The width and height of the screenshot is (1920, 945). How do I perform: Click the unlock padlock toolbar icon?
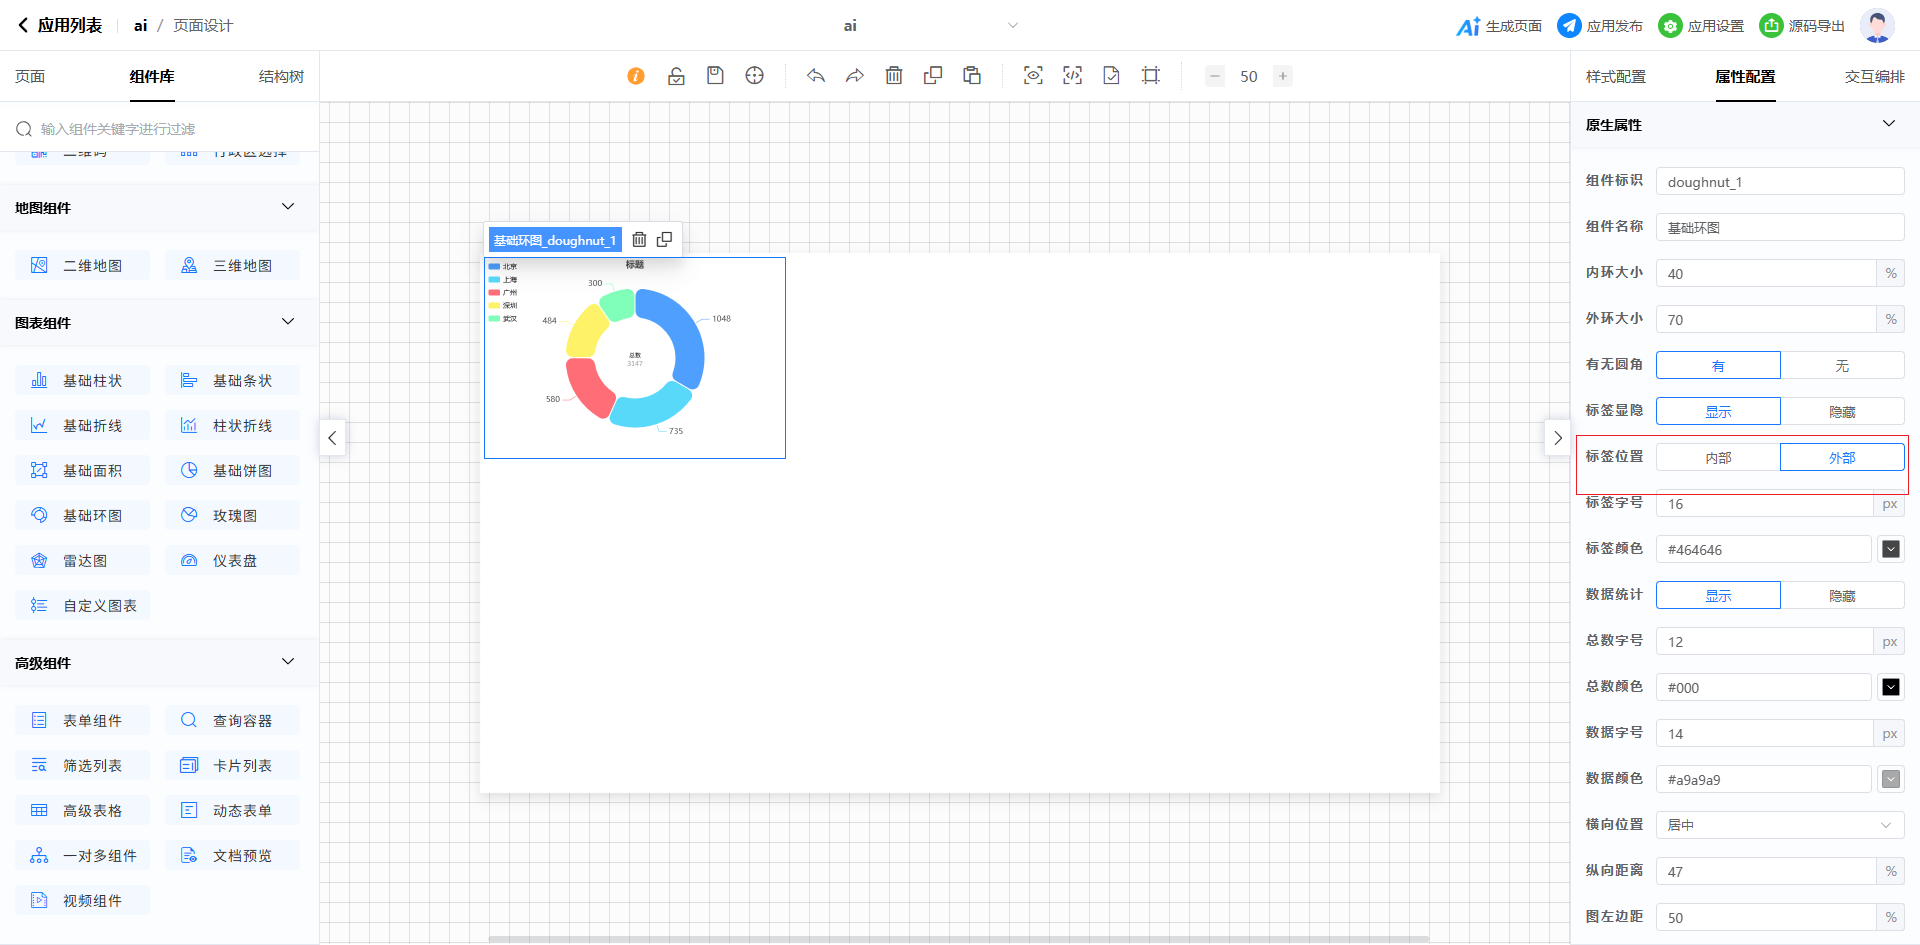[676, 76]
